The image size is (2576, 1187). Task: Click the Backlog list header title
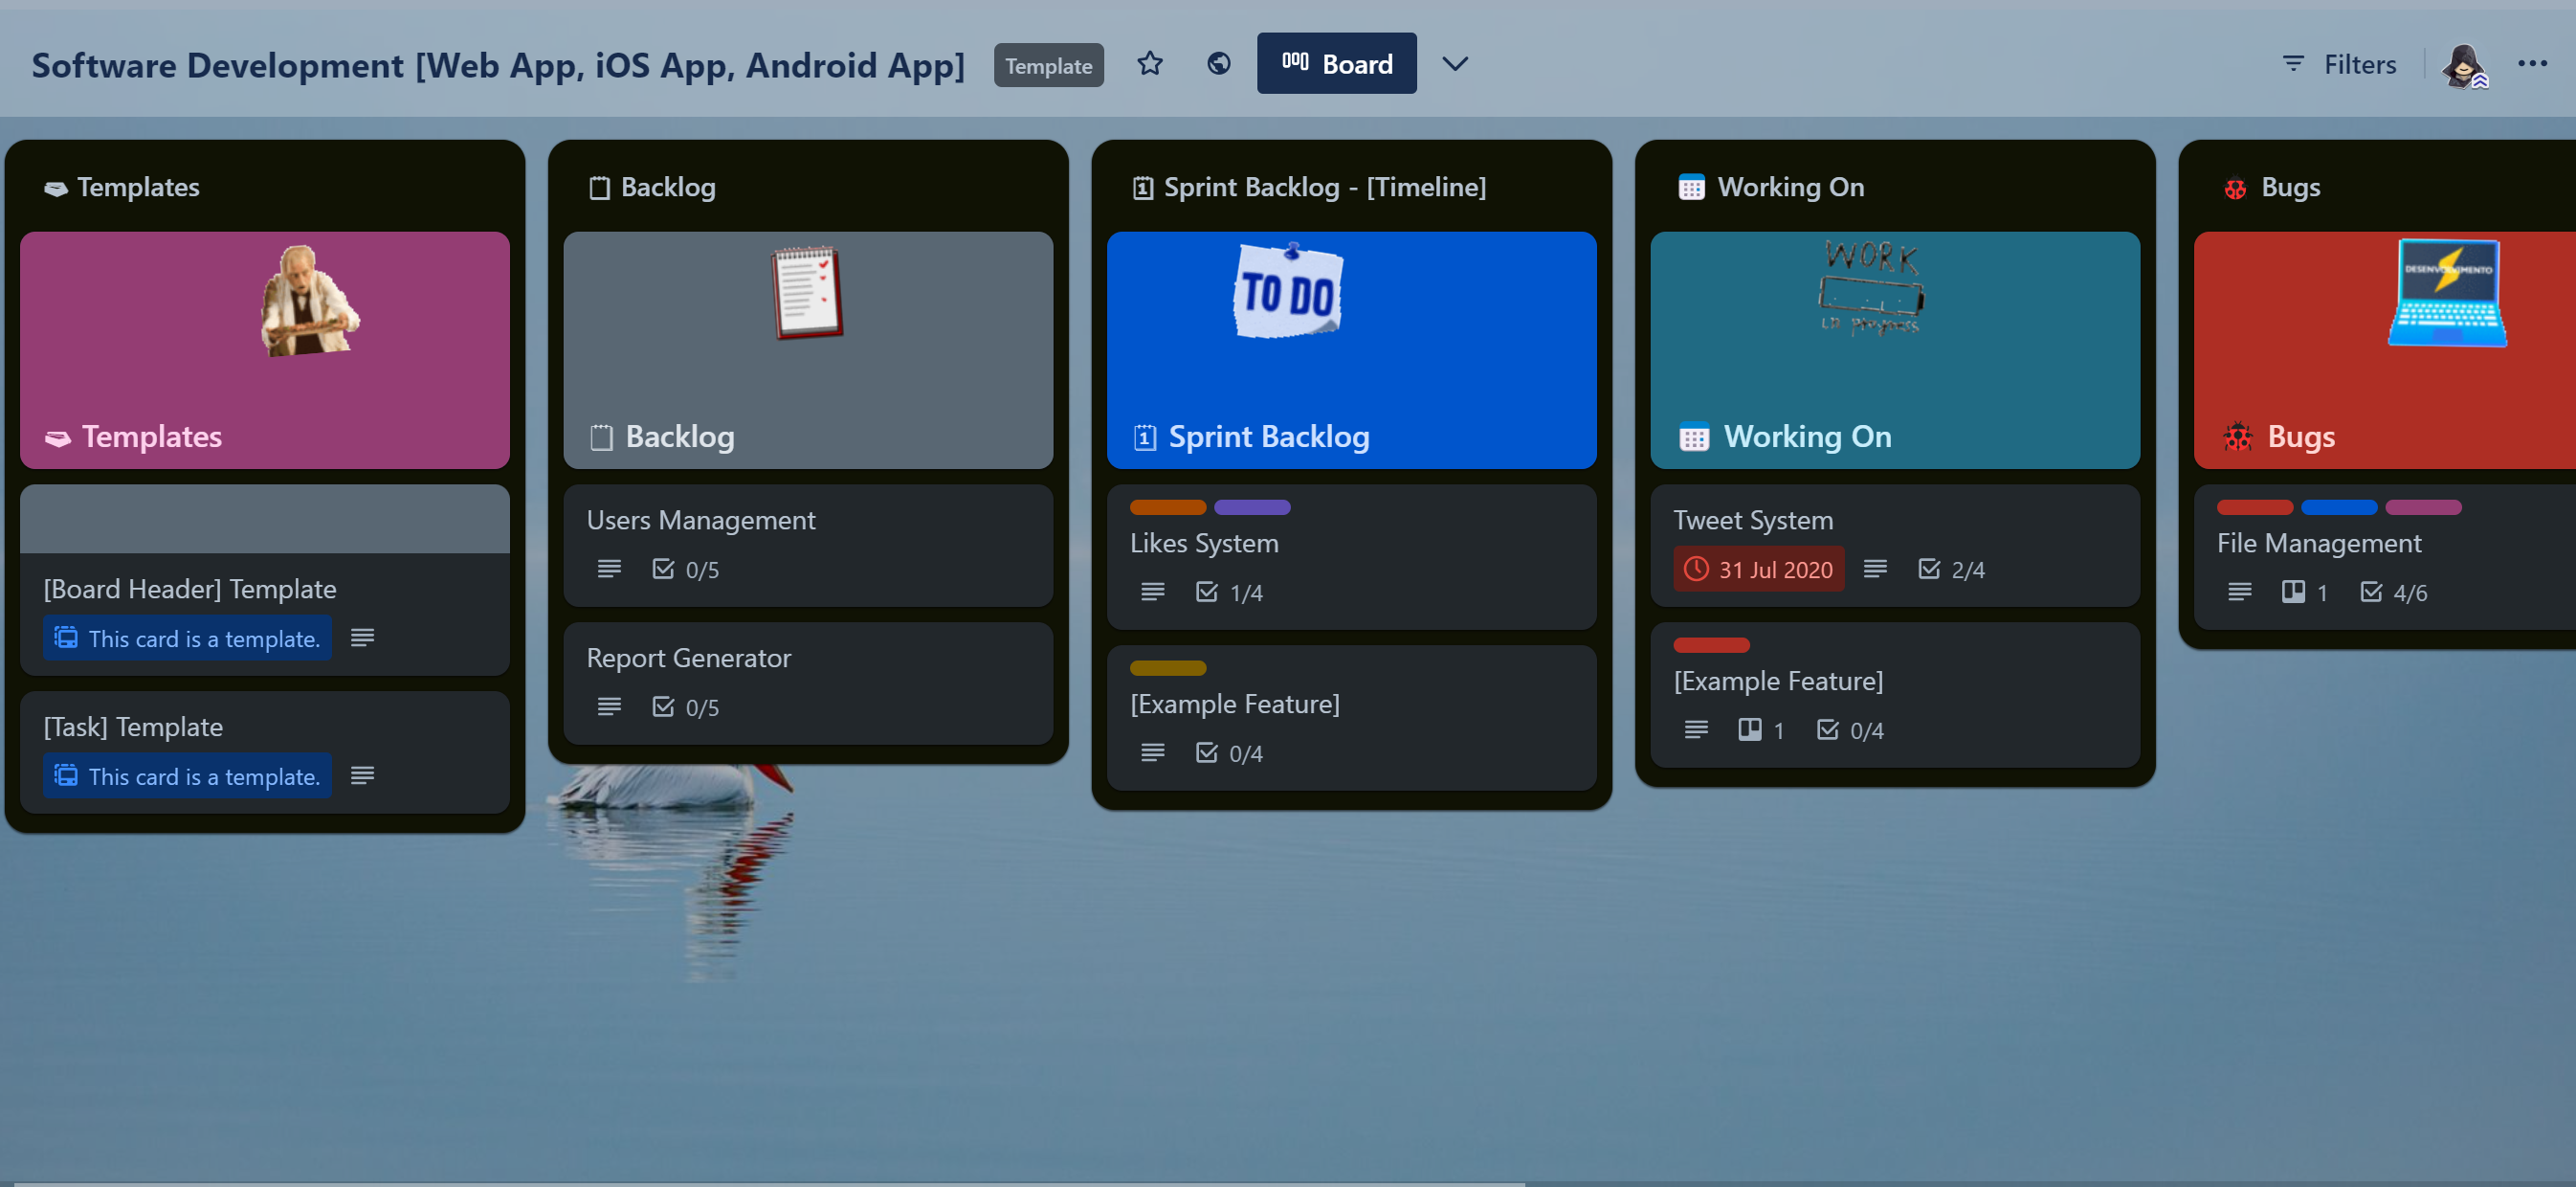[667, 187]
